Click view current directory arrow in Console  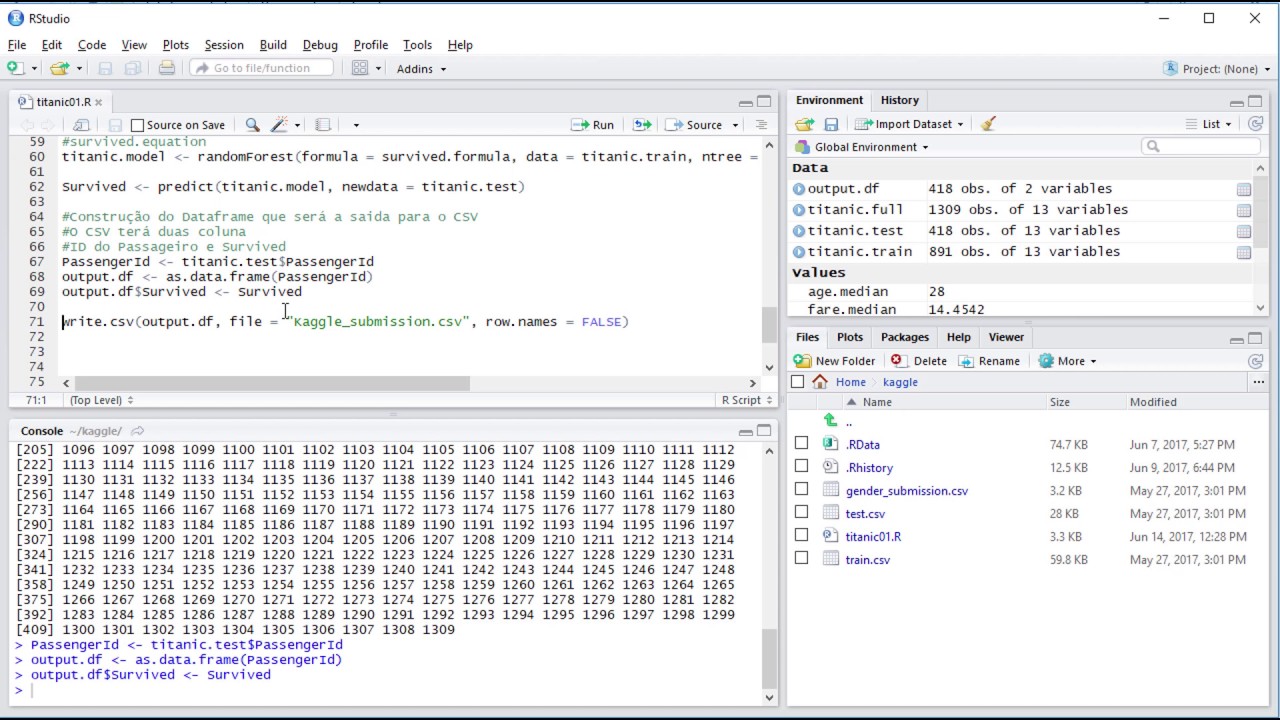tap(138, 431)
